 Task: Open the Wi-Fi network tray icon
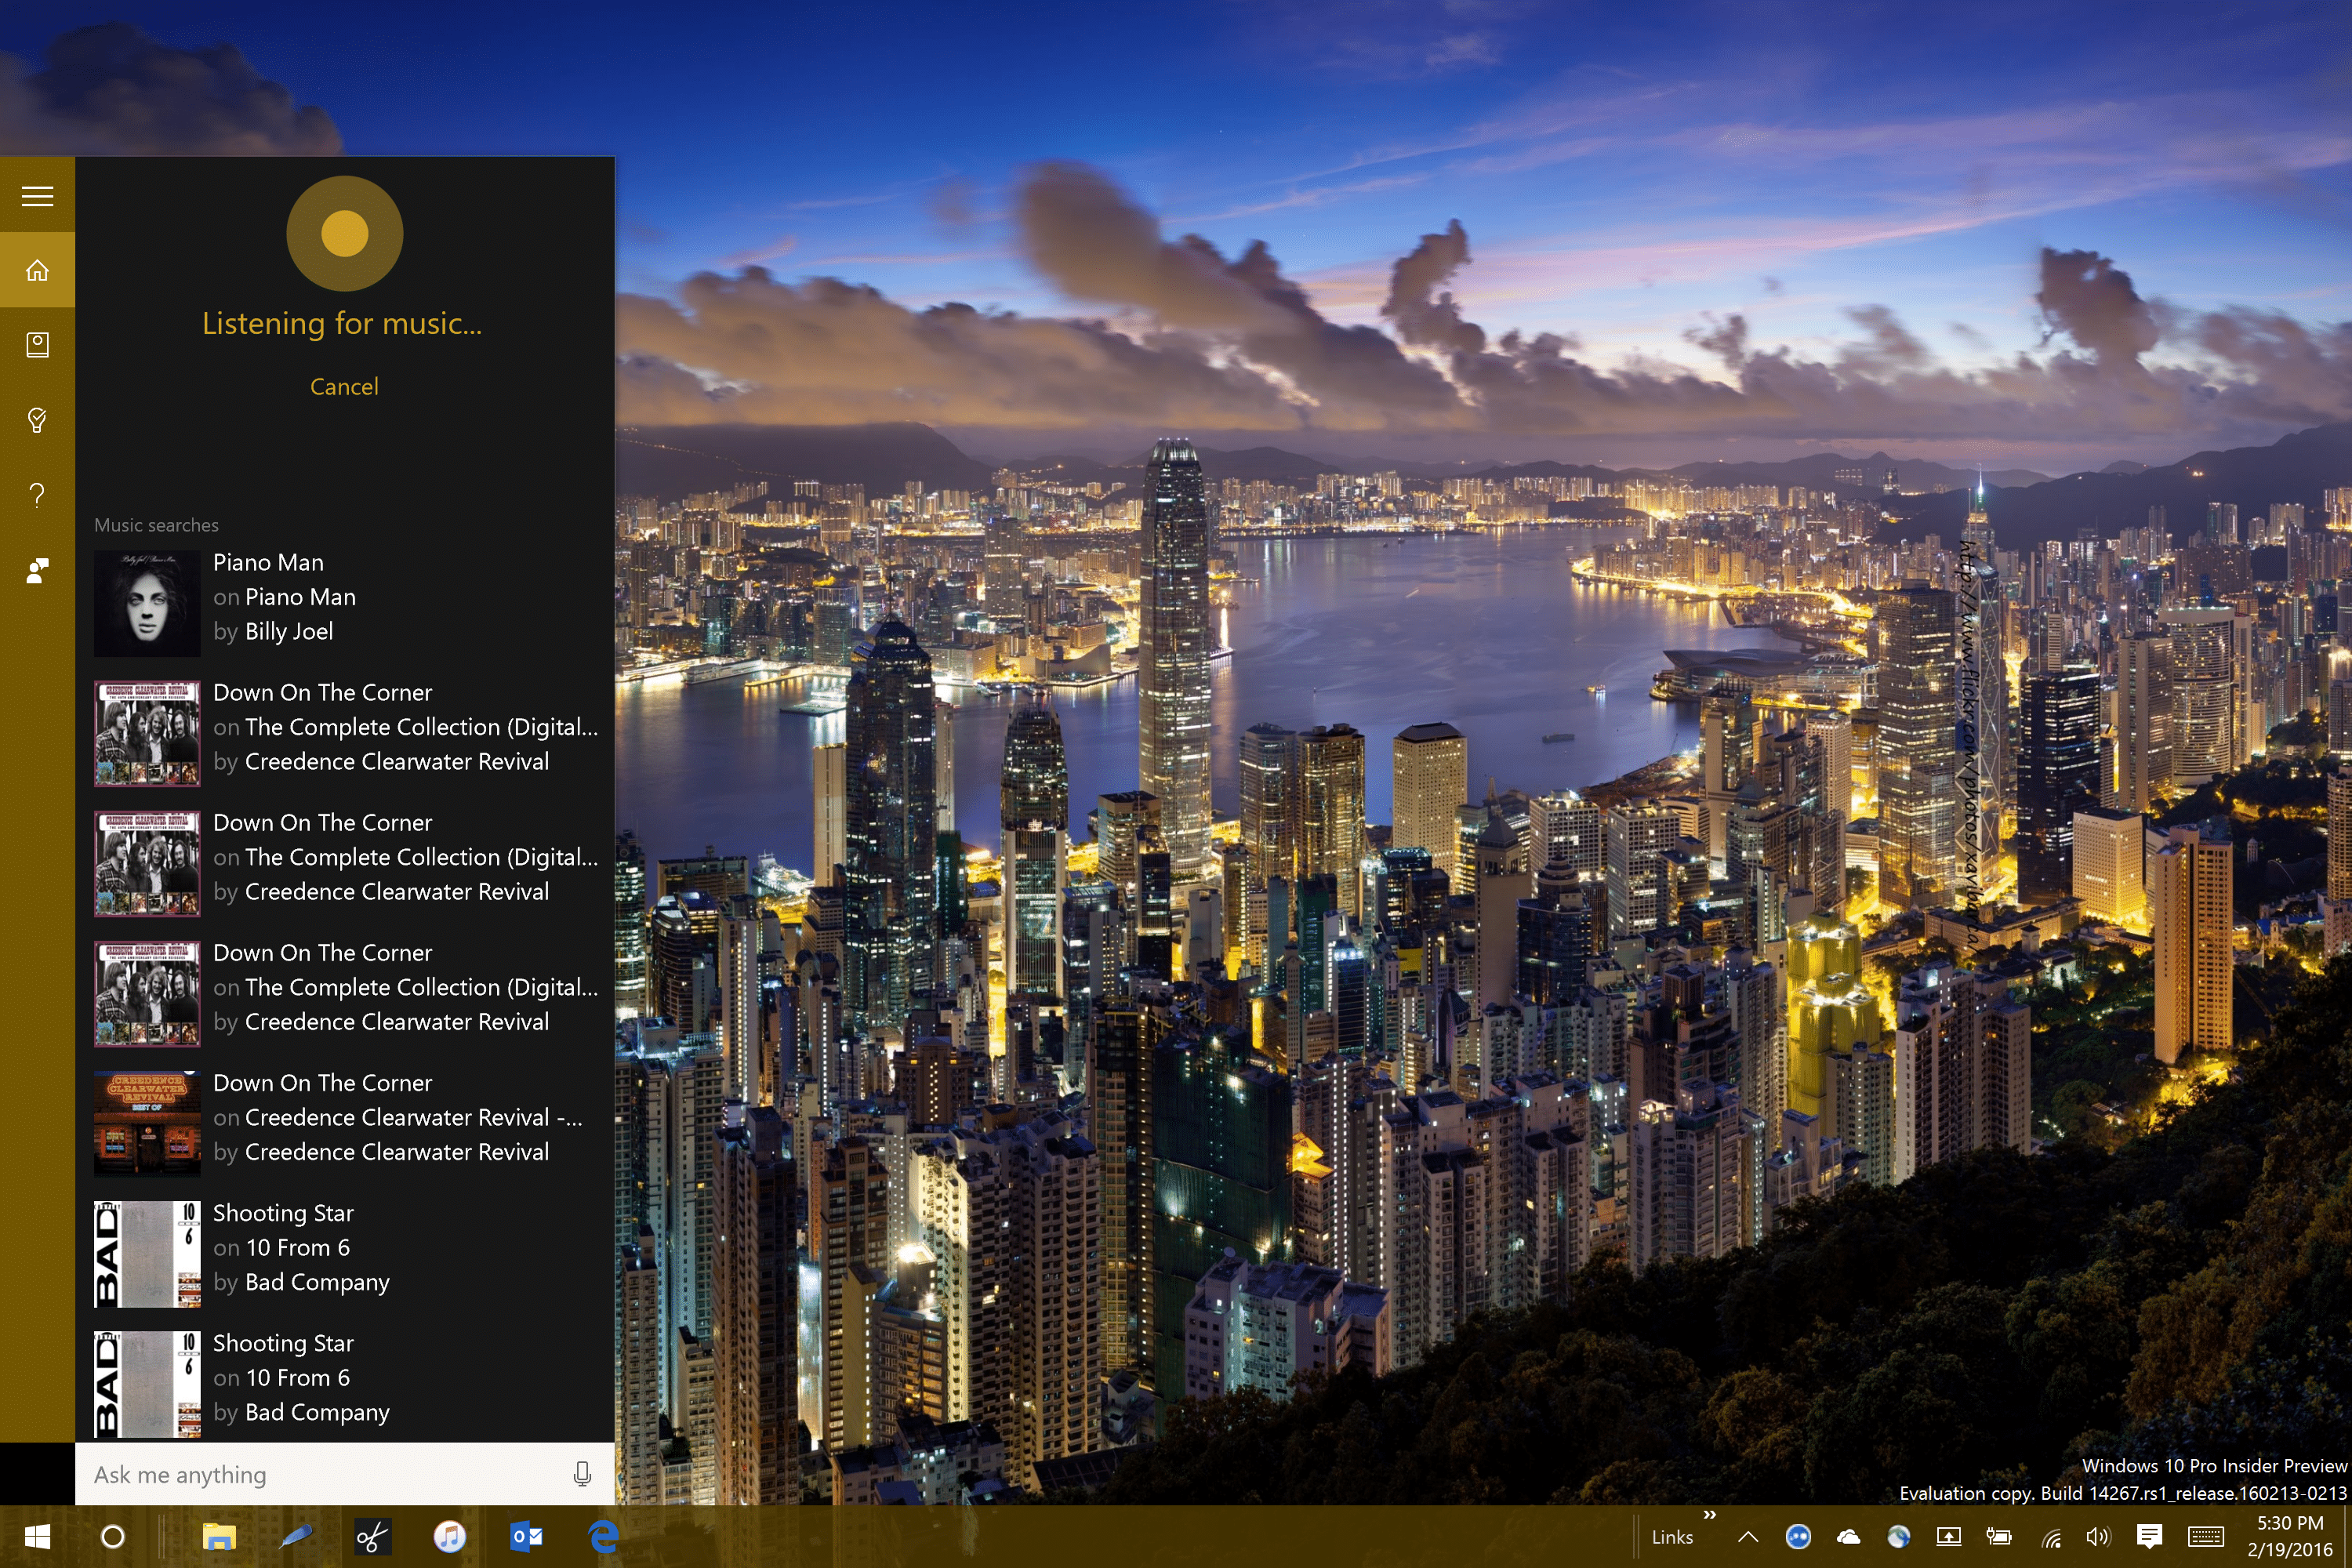pos(2050,1537)
